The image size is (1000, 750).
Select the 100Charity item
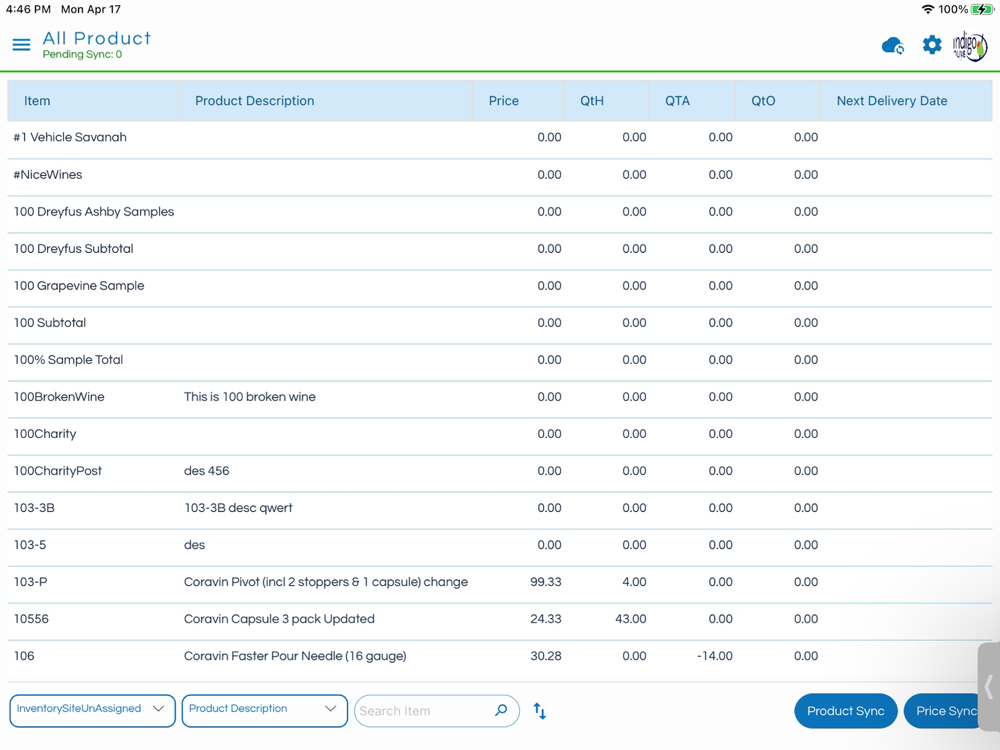click(x=45, y=434)
